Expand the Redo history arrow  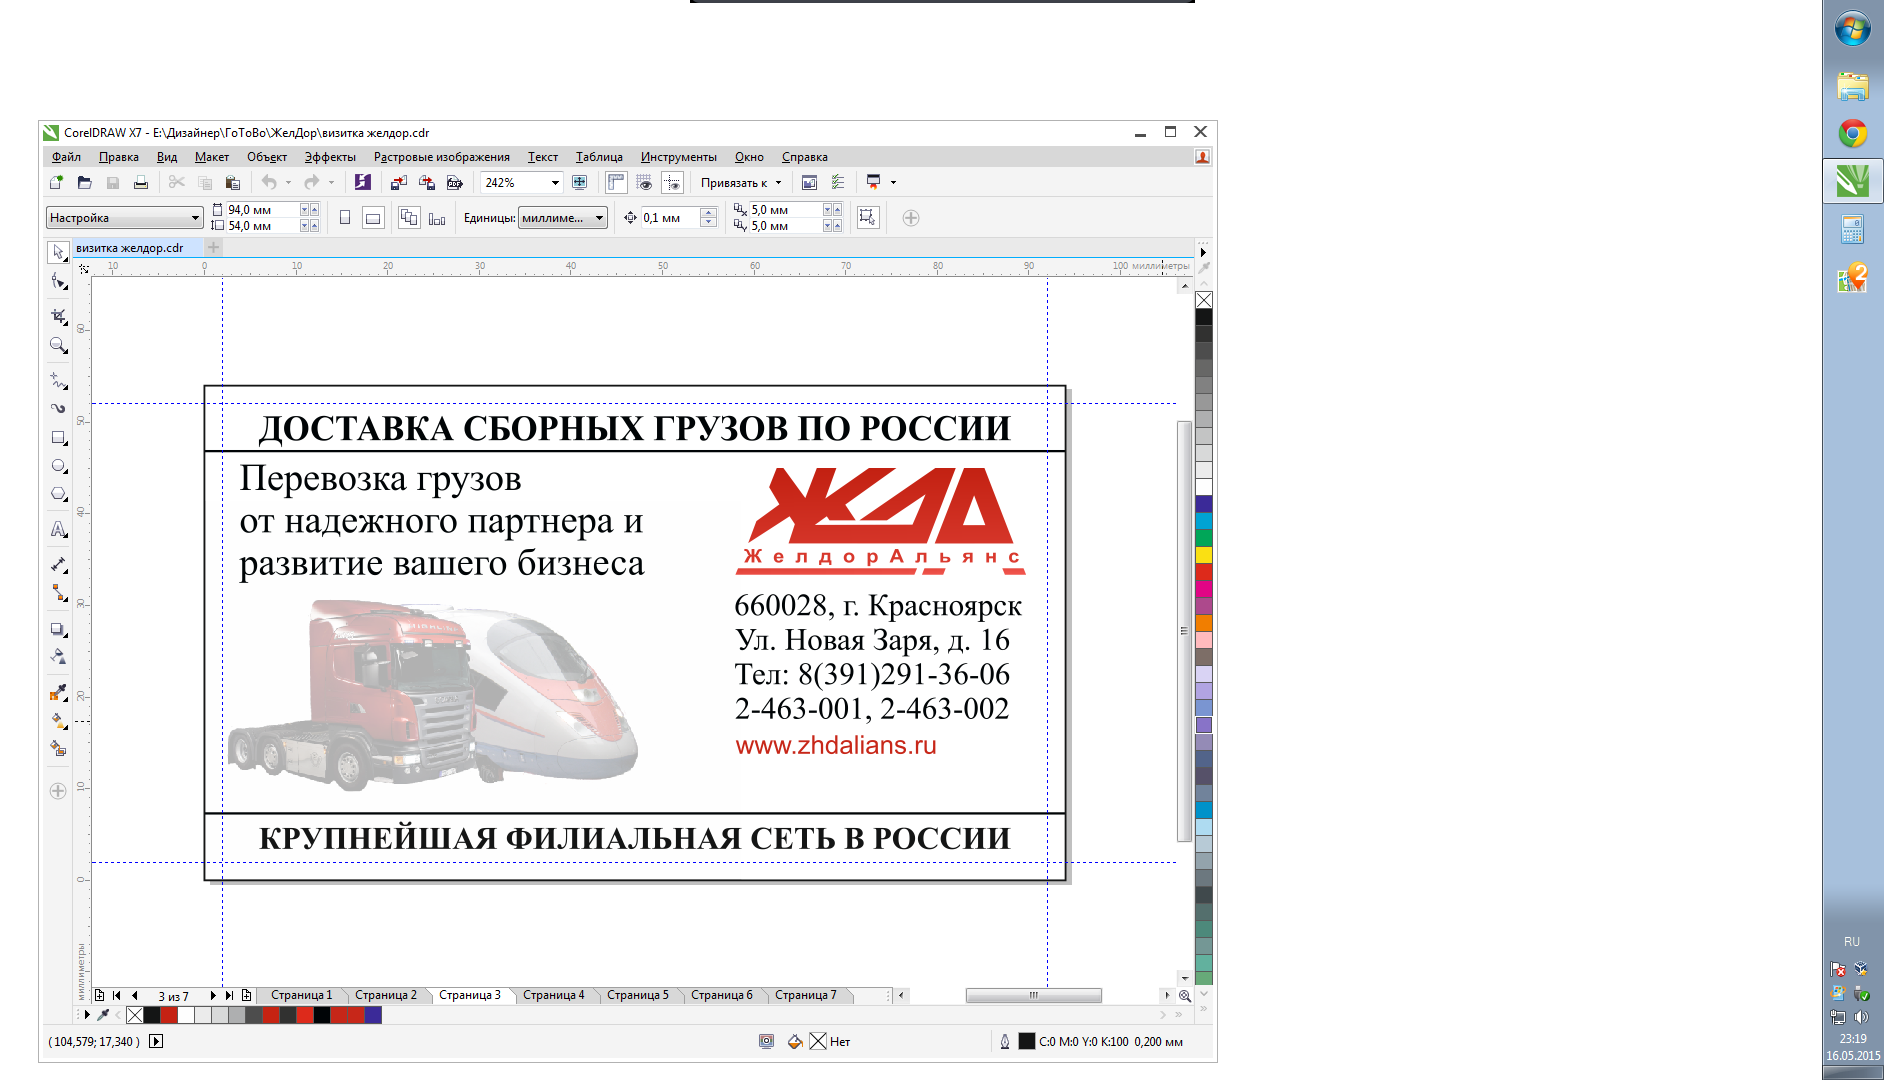[331, 182]
